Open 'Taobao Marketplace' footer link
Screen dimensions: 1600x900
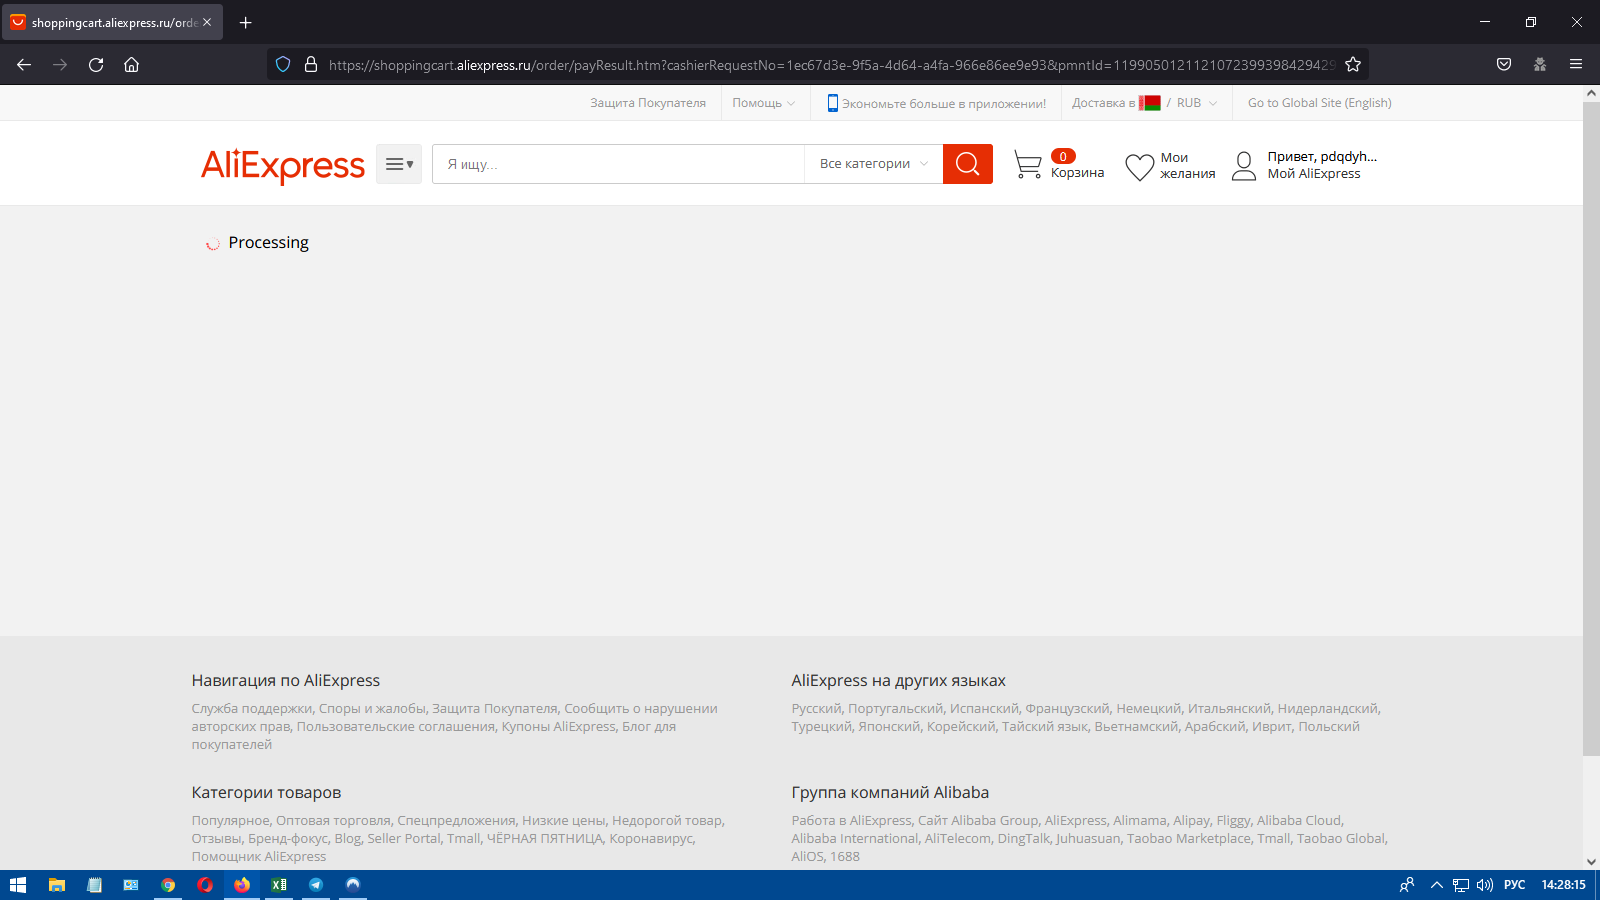point(1189,839)
